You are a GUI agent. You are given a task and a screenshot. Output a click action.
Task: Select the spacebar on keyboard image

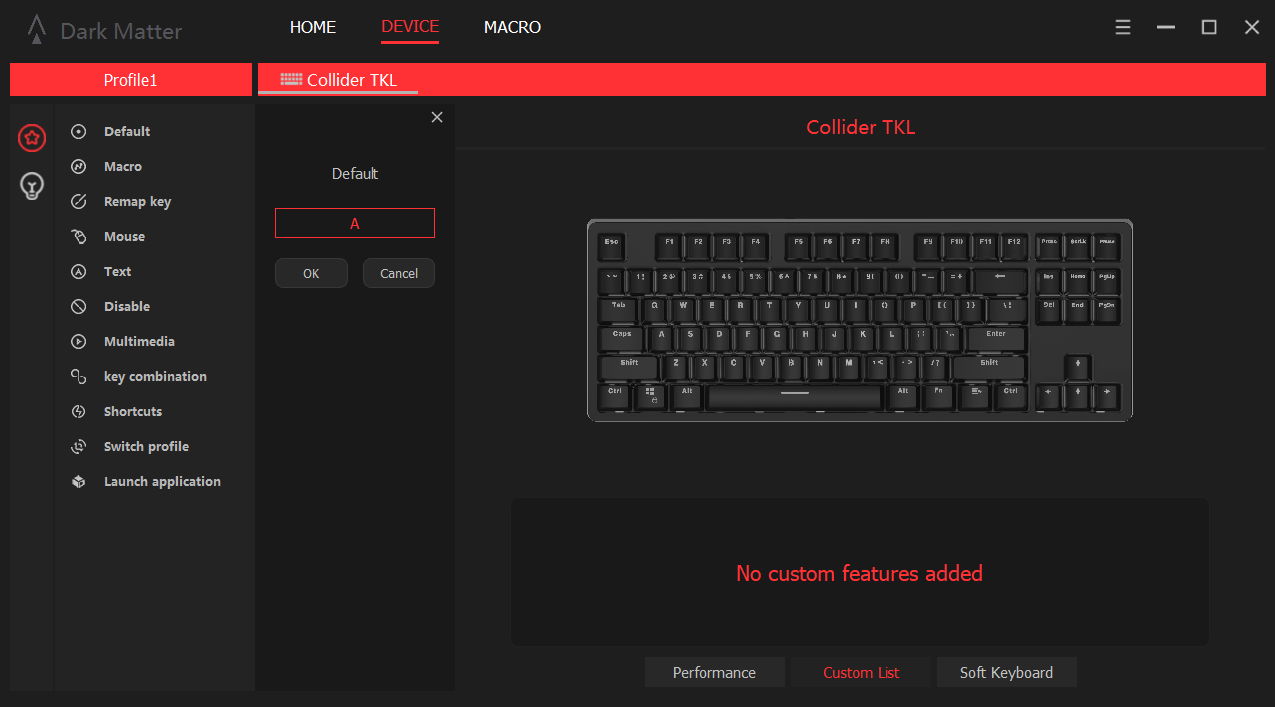point(795,397)
